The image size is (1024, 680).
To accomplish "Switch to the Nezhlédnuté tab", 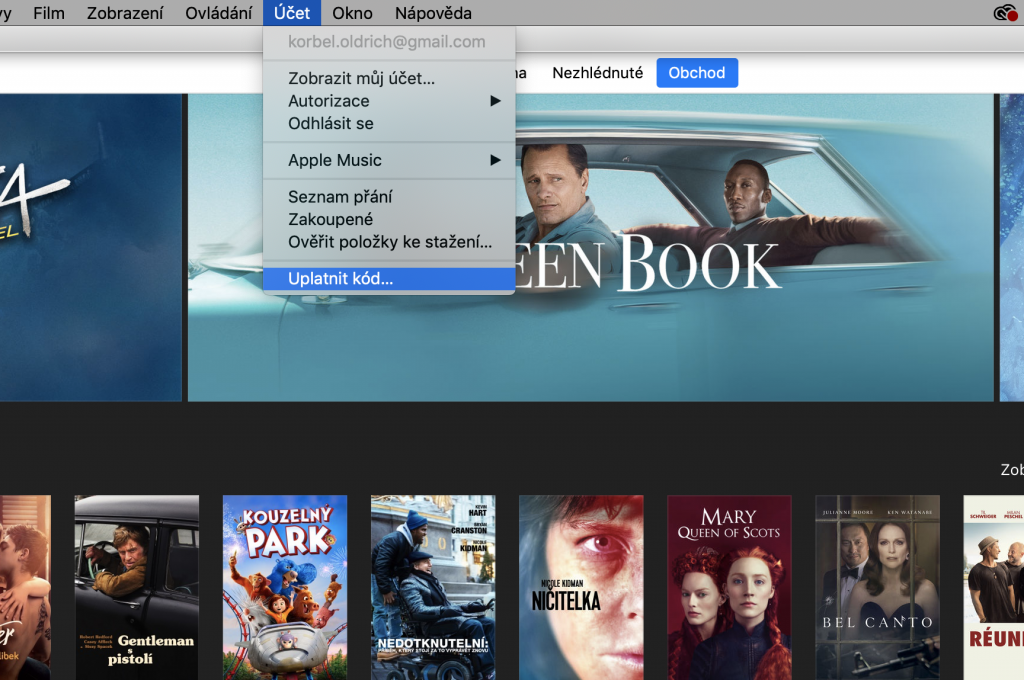I will click(598, 73).
